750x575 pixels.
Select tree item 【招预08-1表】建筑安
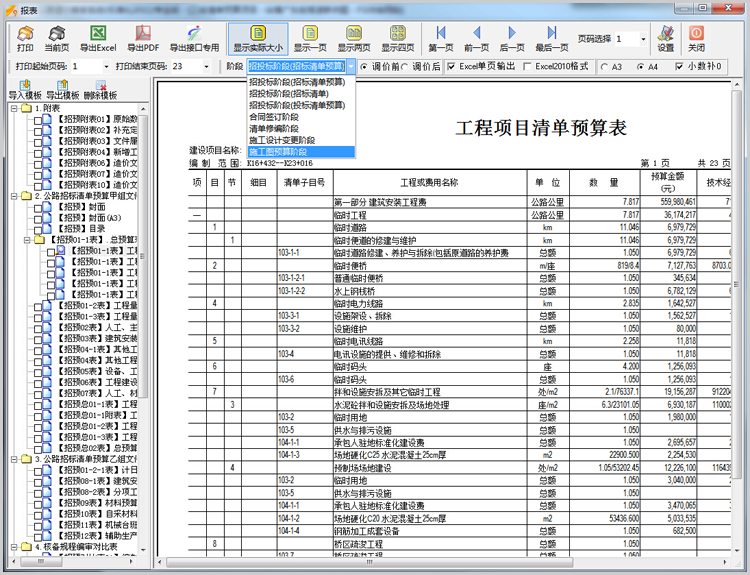(97, 481)
